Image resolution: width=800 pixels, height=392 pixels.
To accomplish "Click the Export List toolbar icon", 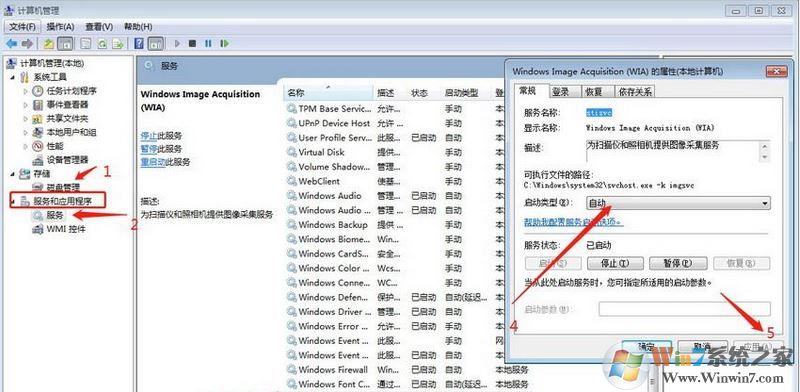I will tap(118, 44).
